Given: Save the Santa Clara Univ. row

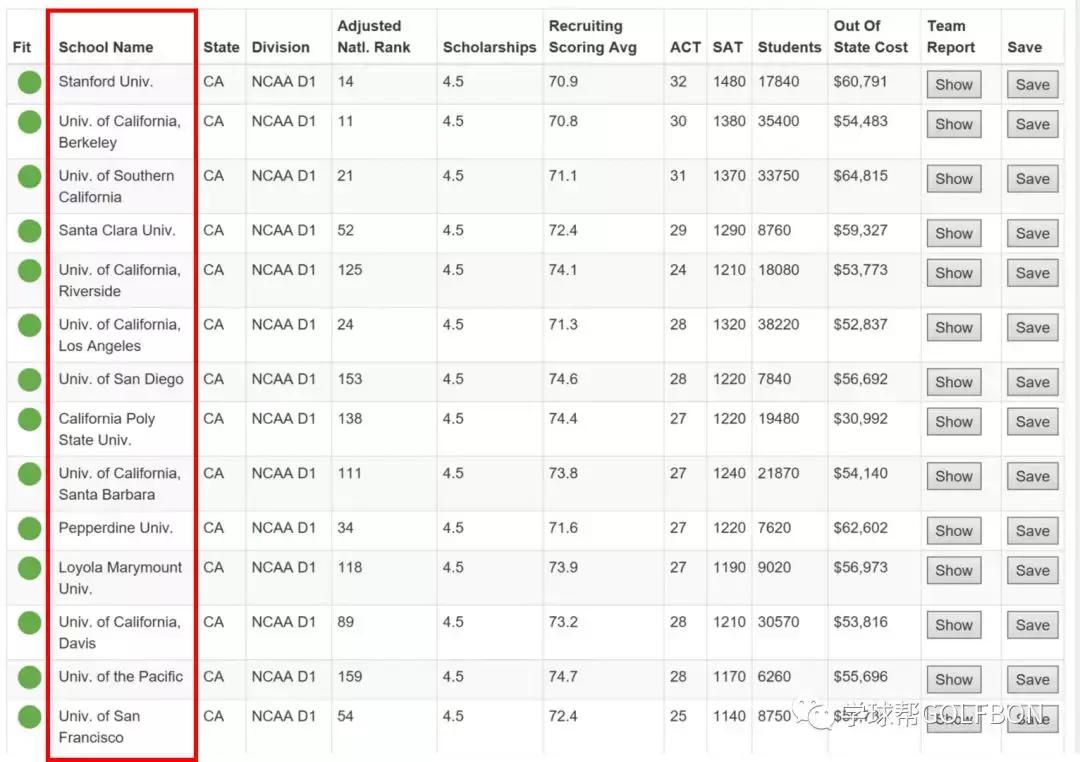Looking at the screenshot, I should coord(1032,233).
